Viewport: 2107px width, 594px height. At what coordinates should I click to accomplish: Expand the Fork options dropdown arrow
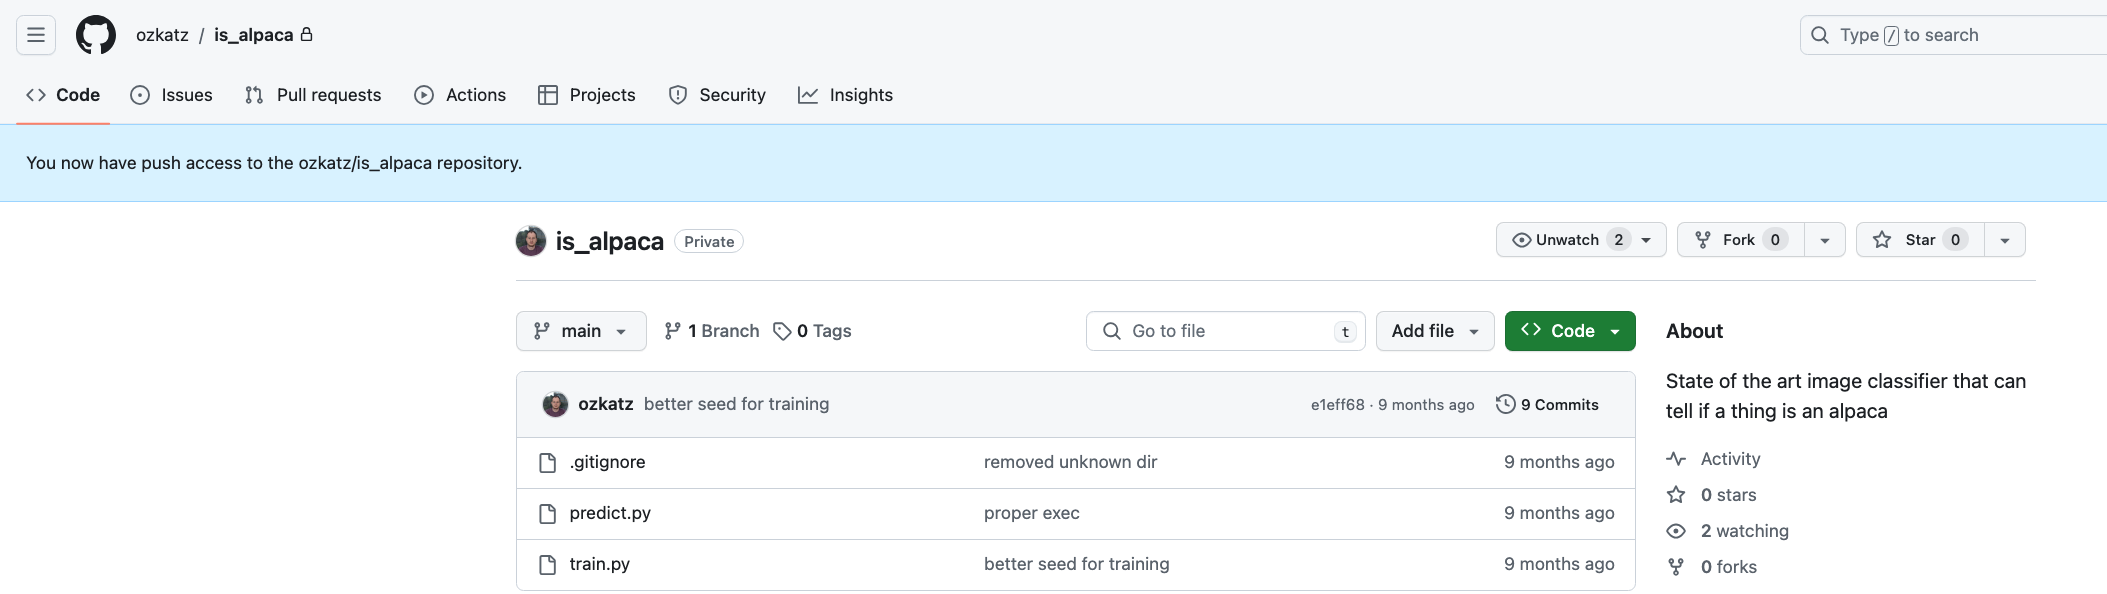pos(1825,240)
